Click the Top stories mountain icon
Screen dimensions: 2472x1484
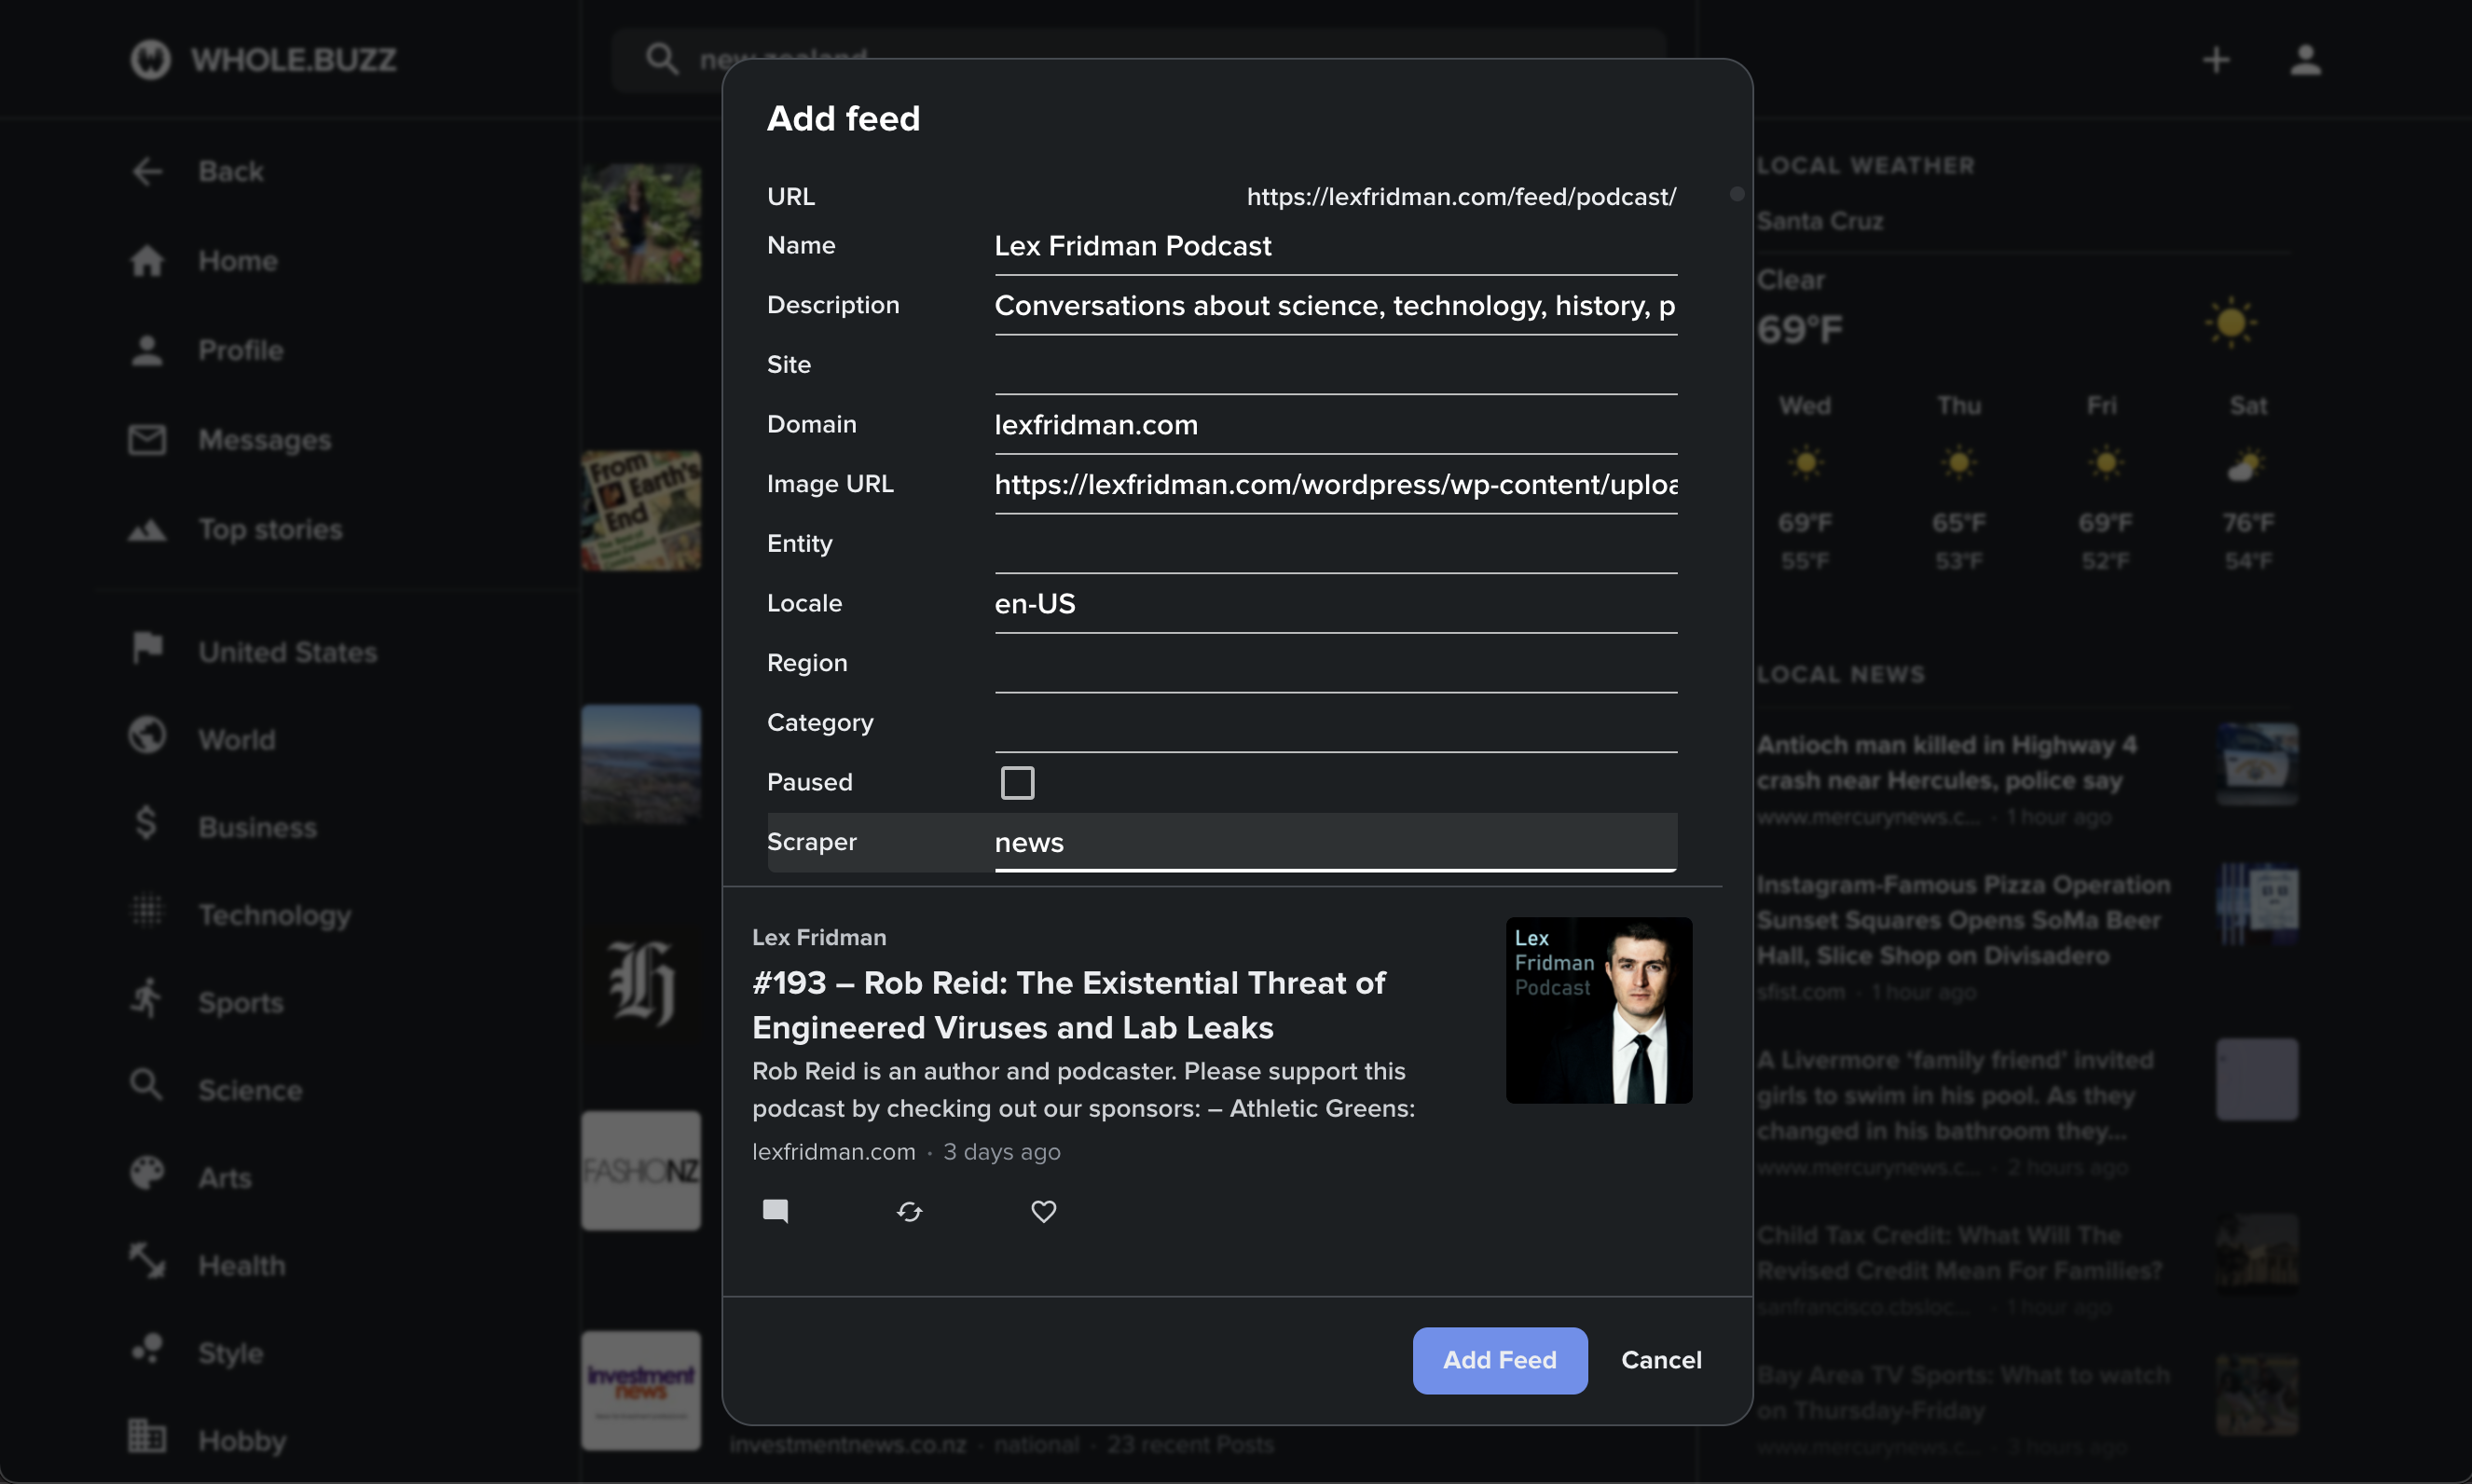(x=147, y=529)
